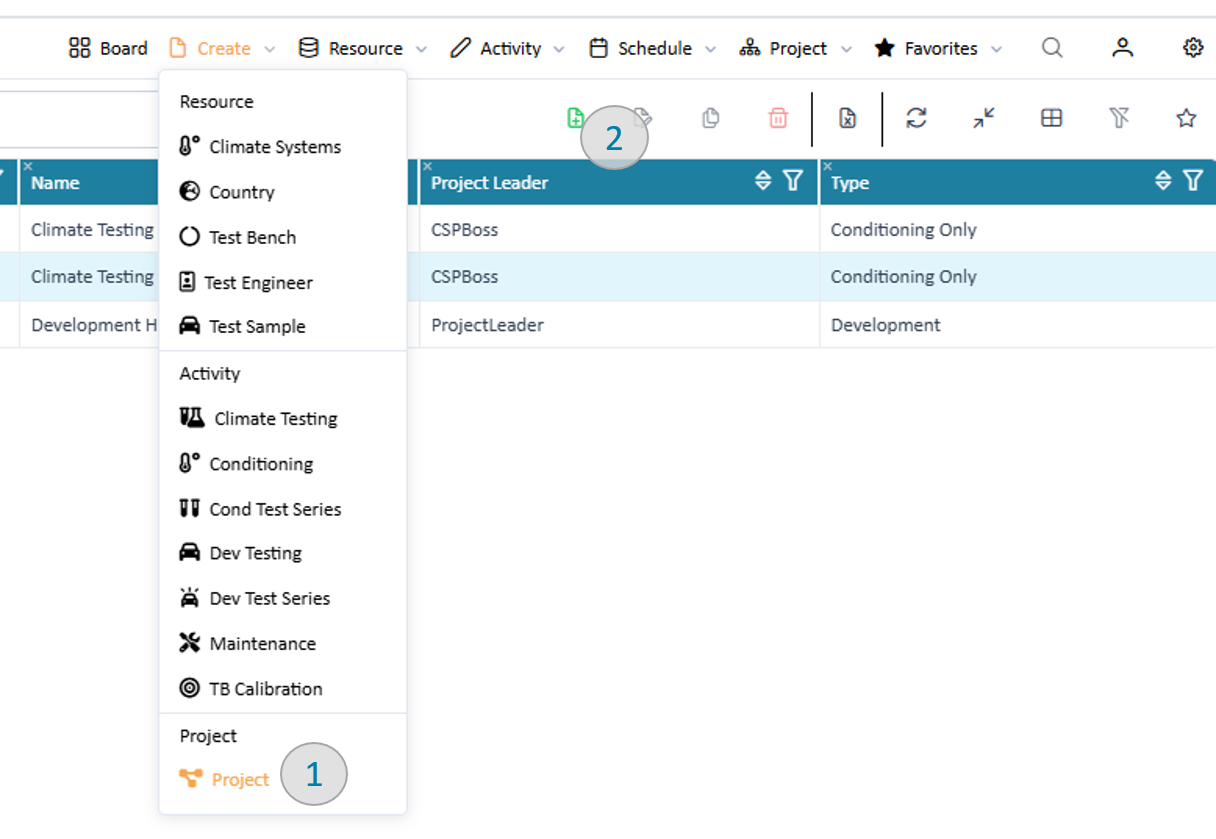Export table to Excel icon
1216x839 pixels.
847,118
